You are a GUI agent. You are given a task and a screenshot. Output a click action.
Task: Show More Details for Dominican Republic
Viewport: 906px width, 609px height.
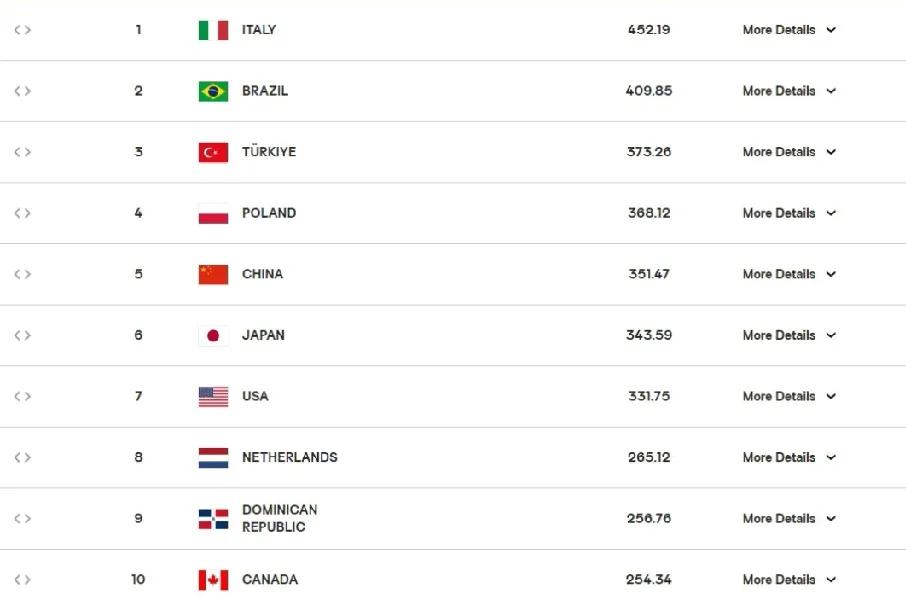point(789,518)
